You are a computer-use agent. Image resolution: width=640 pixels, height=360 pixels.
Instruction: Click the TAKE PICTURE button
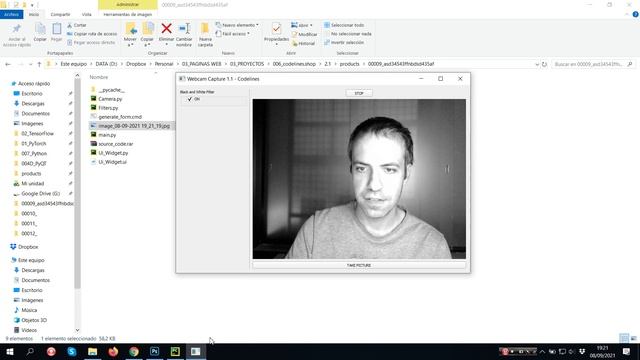click(359, 265)
